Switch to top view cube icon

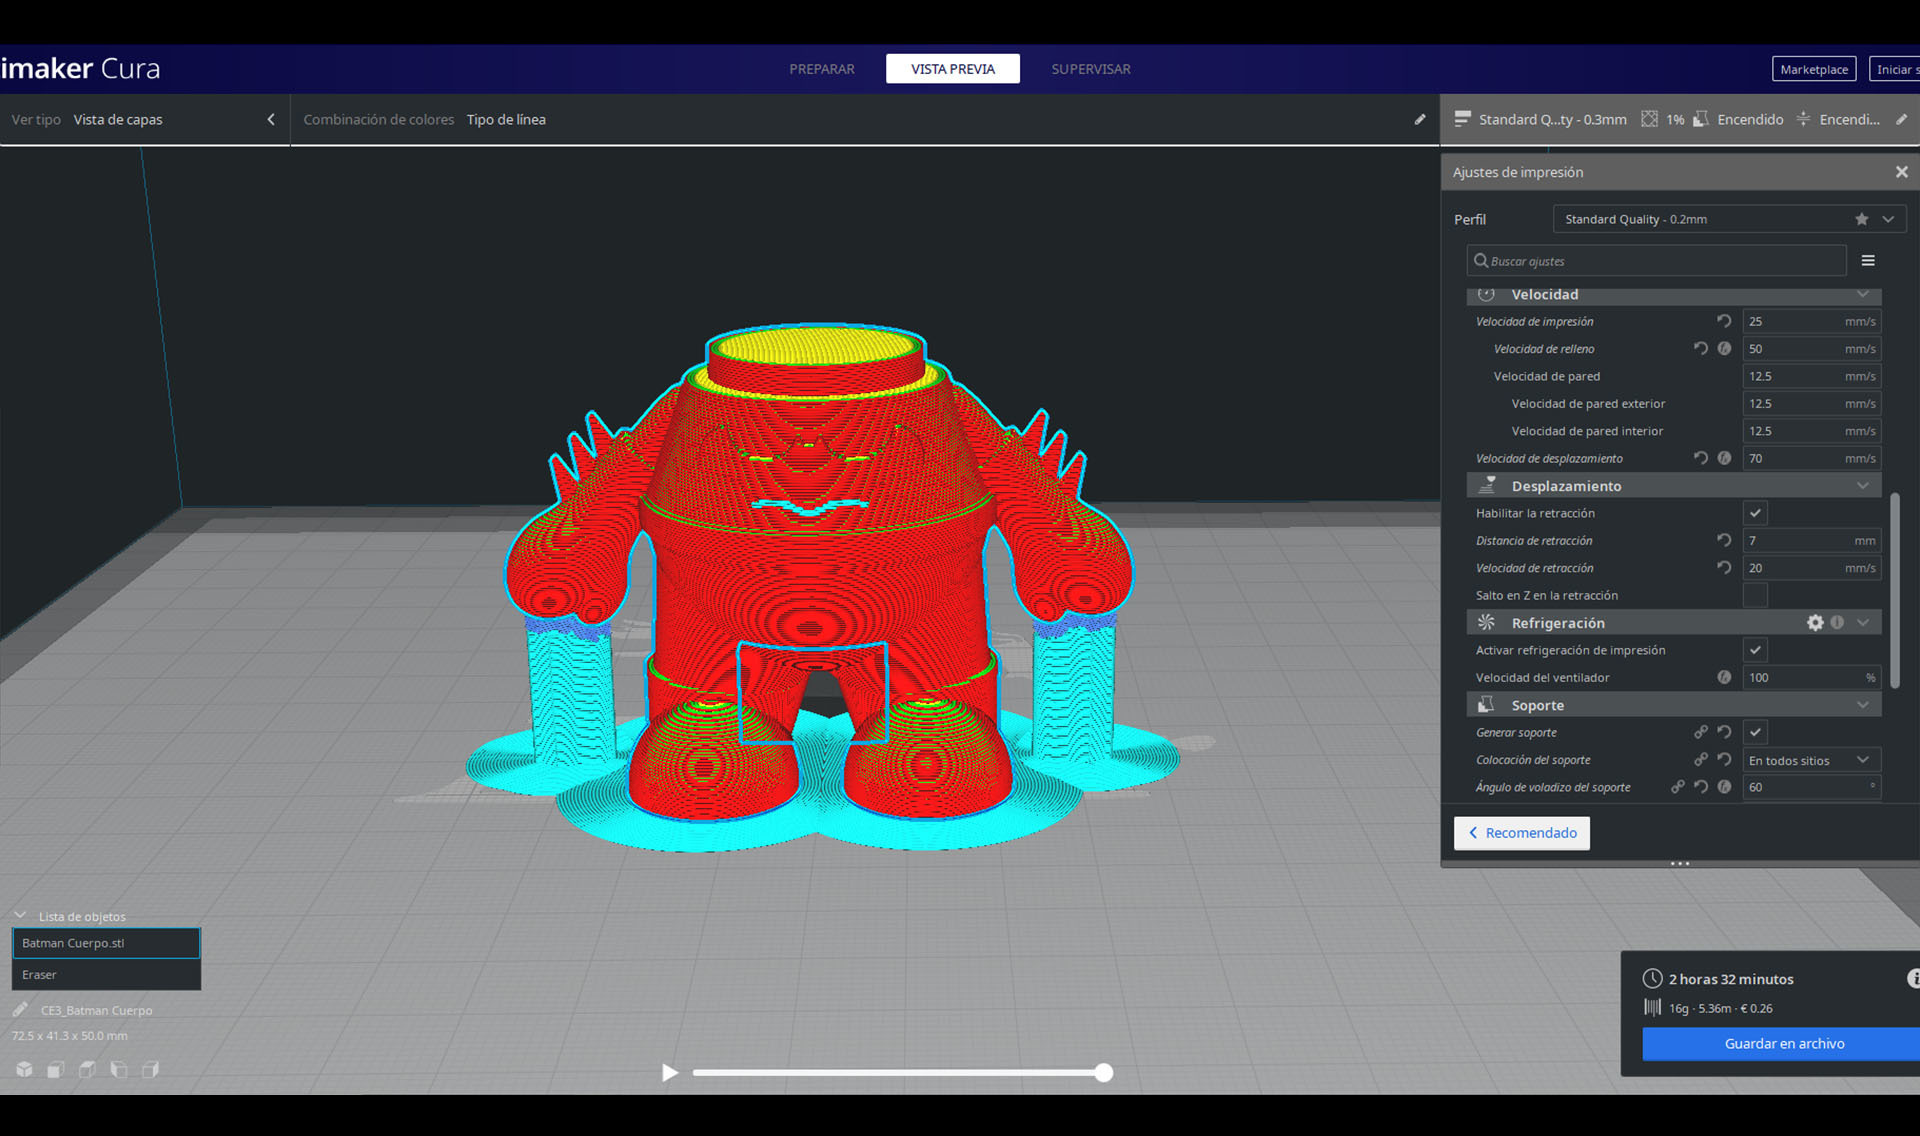pos(87,1069)
